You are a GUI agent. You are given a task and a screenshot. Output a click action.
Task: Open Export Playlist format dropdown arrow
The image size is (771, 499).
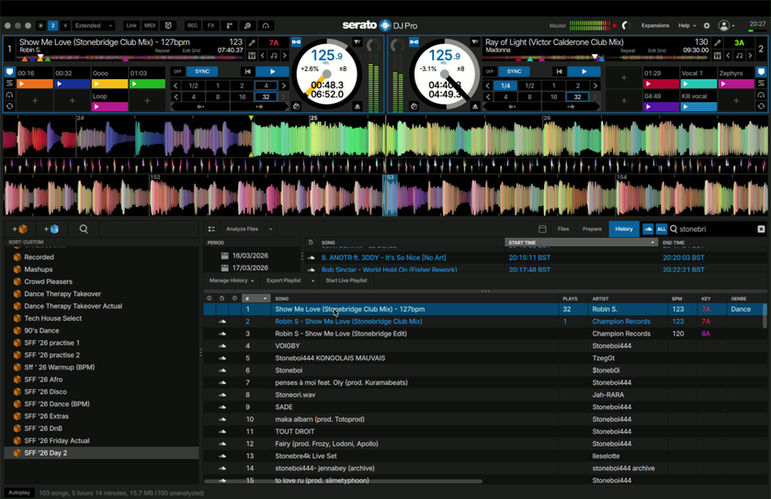(x=313, y=281)
